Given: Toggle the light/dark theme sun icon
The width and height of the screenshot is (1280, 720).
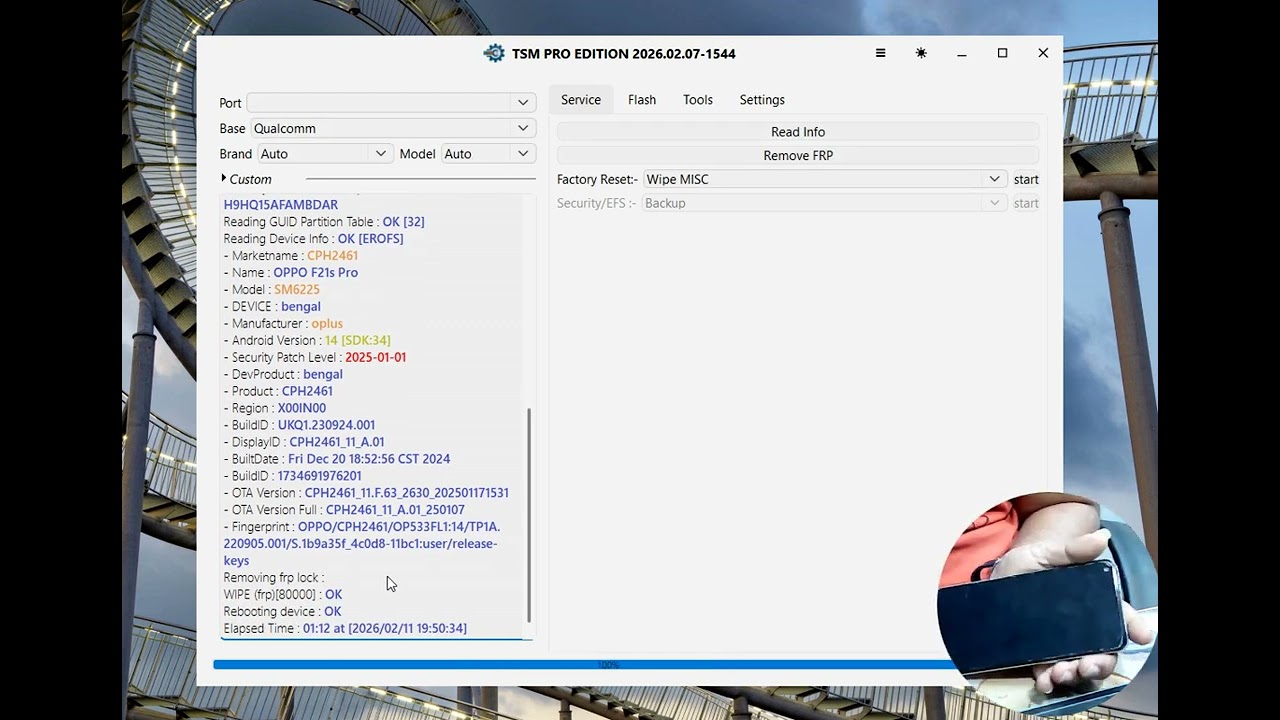Looking at the screenshot, I should click(921, 53).
